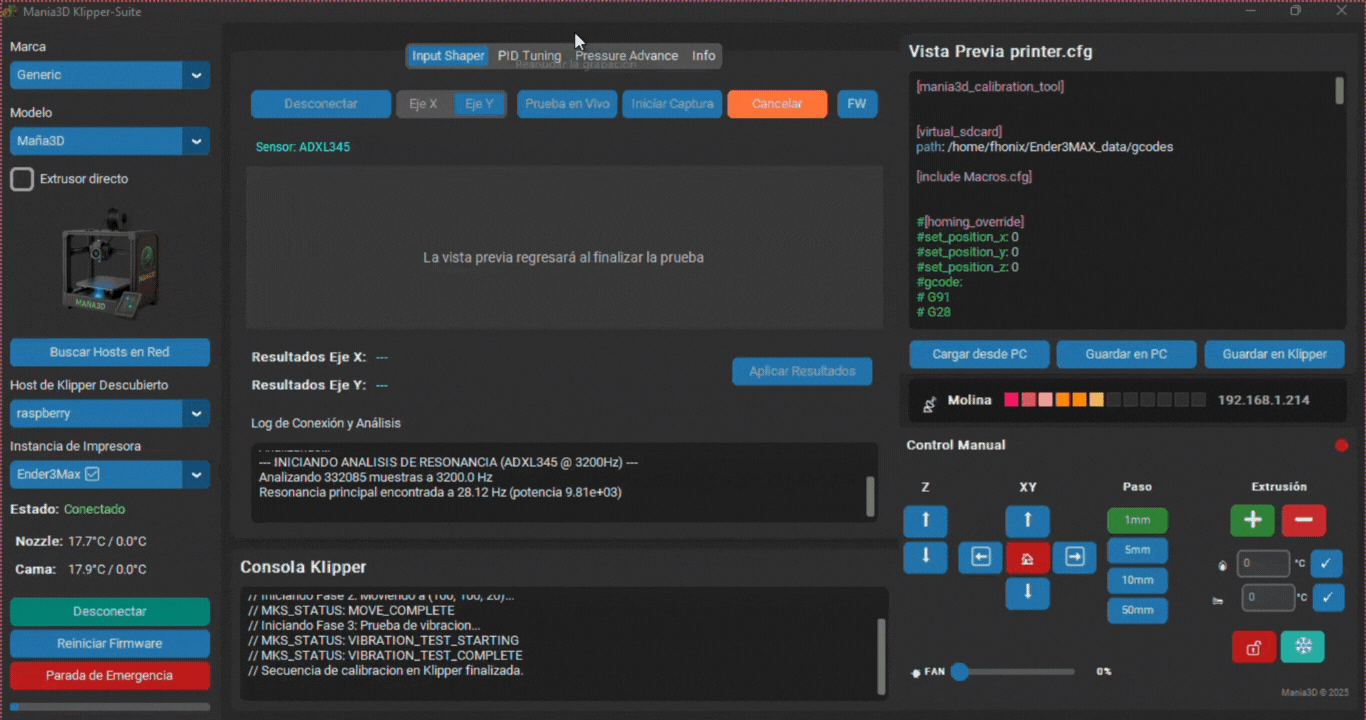Click the green extrude plus button
The image size is (1366, 720).
[1252, 520]
